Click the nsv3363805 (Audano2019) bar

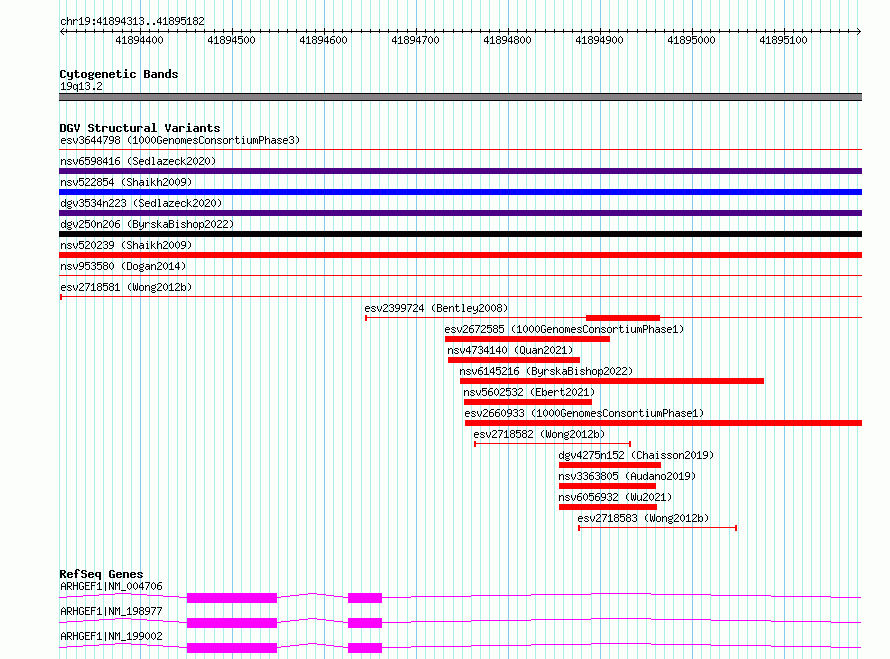coord(607,486)
